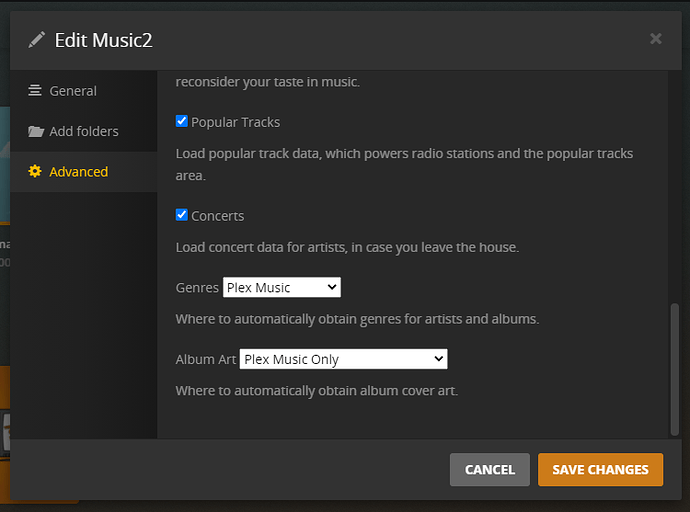Click Save Changes button
The height and width of the screenshot is (512, 690).
[600, 469]
